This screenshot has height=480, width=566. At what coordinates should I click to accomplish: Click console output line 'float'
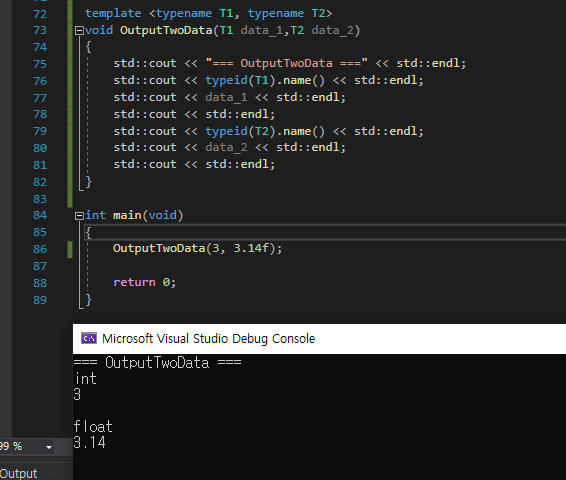pos(93,427)
